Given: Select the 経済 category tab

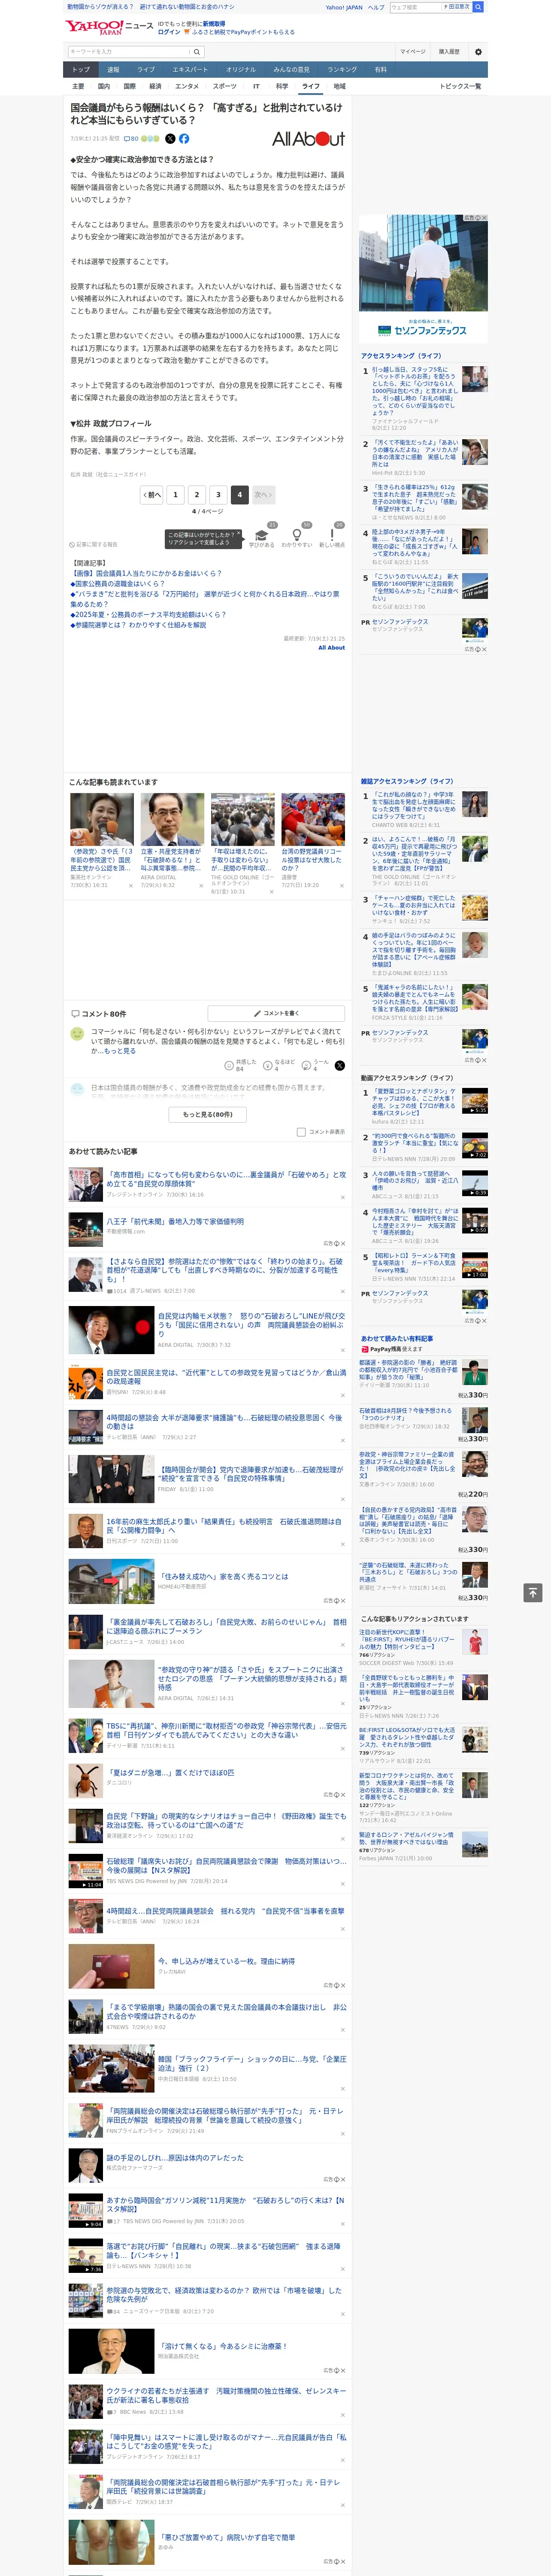Looking at the screenshot, I should point(155,86).
